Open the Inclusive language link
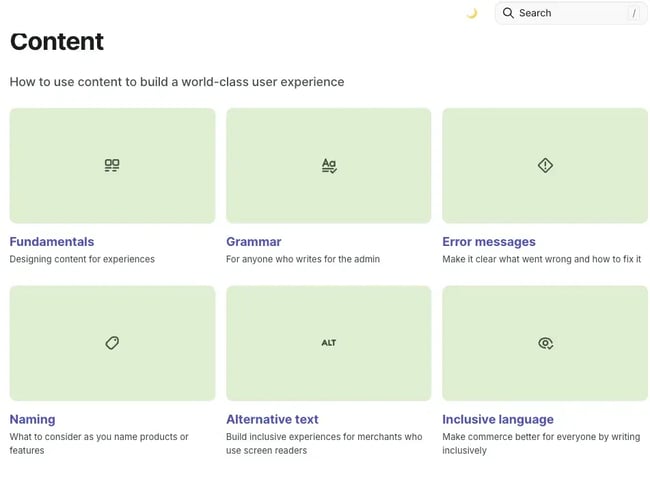The image size is (650, 481). tap(498, 420)
